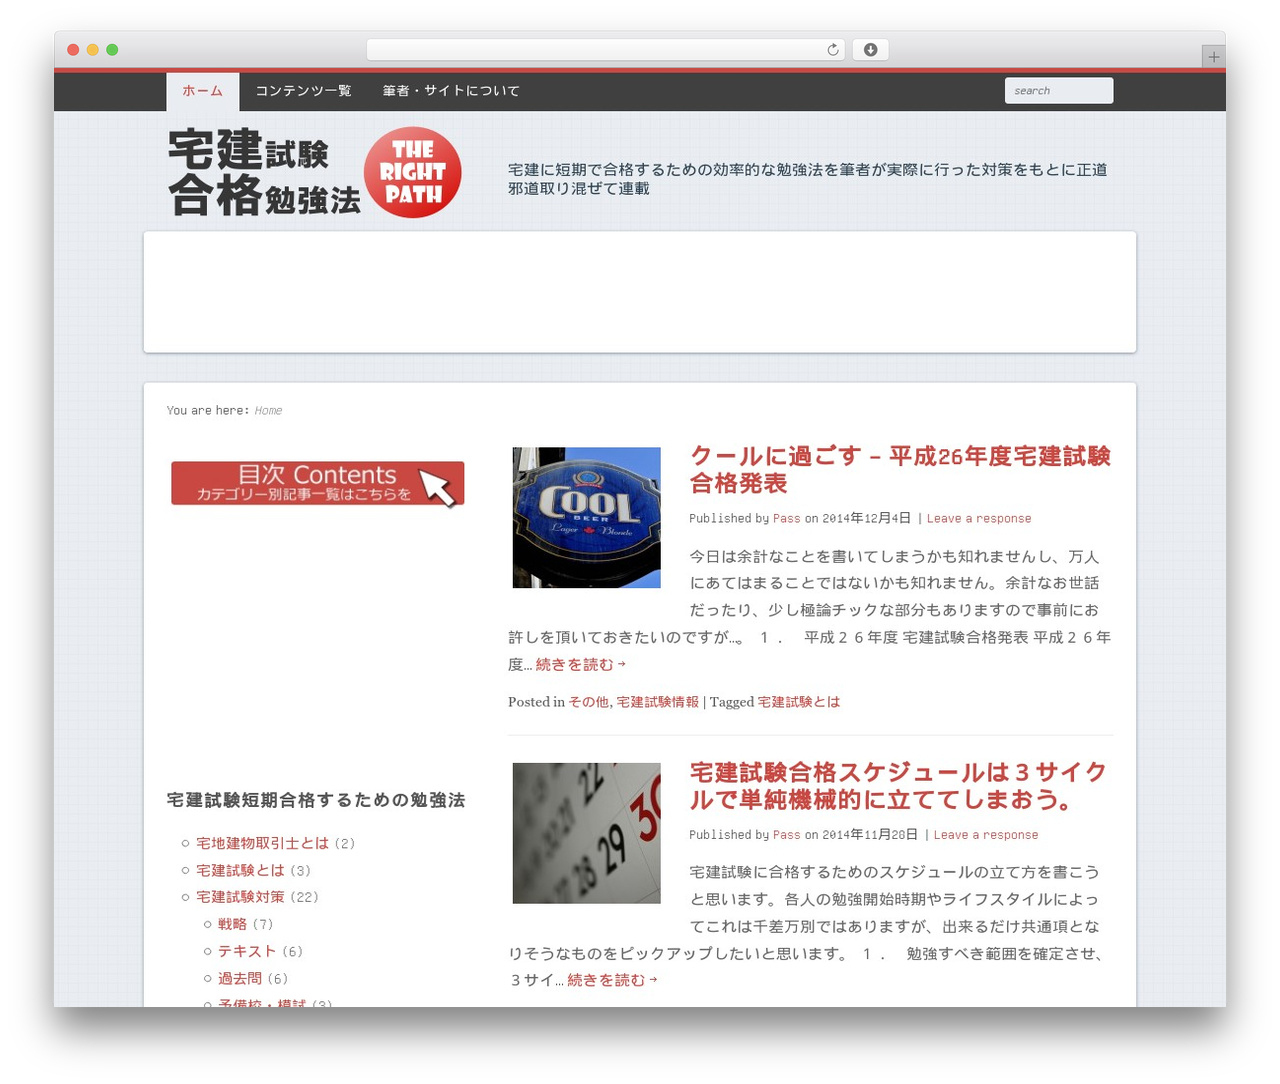Click author Pass on the 2014年11月20日 post
This screenshot has width=1280, height=1084.
pyautogui.click(x=786, y=835)
